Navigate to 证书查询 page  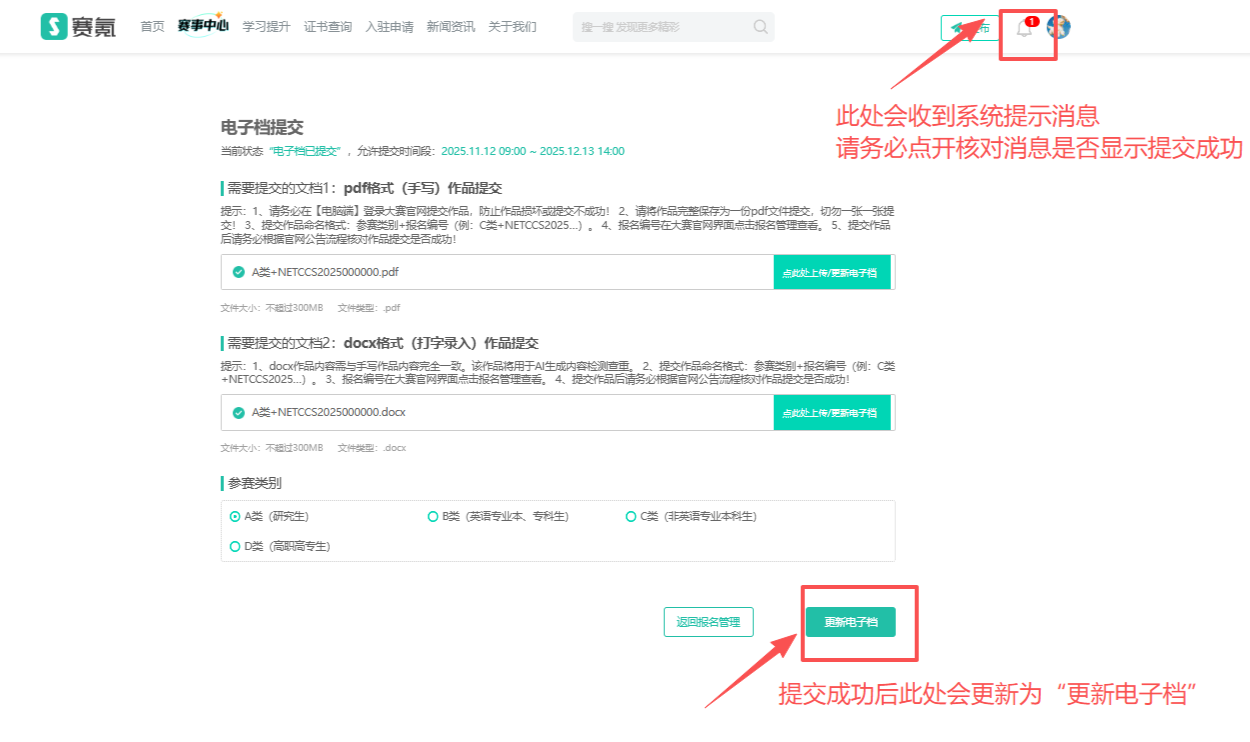pyautogui.click(x=327, y=27)
